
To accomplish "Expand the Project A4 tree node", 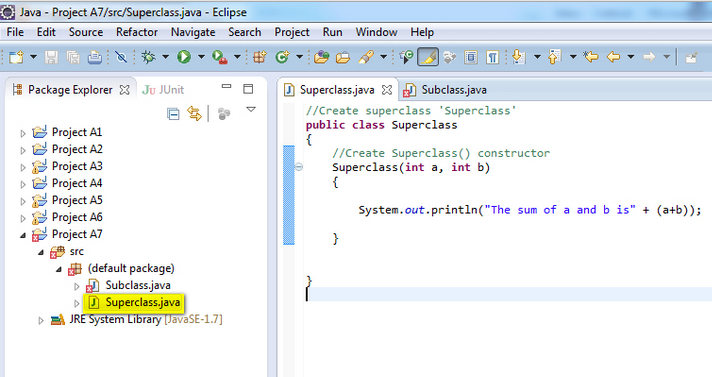I will coord(23,184).
